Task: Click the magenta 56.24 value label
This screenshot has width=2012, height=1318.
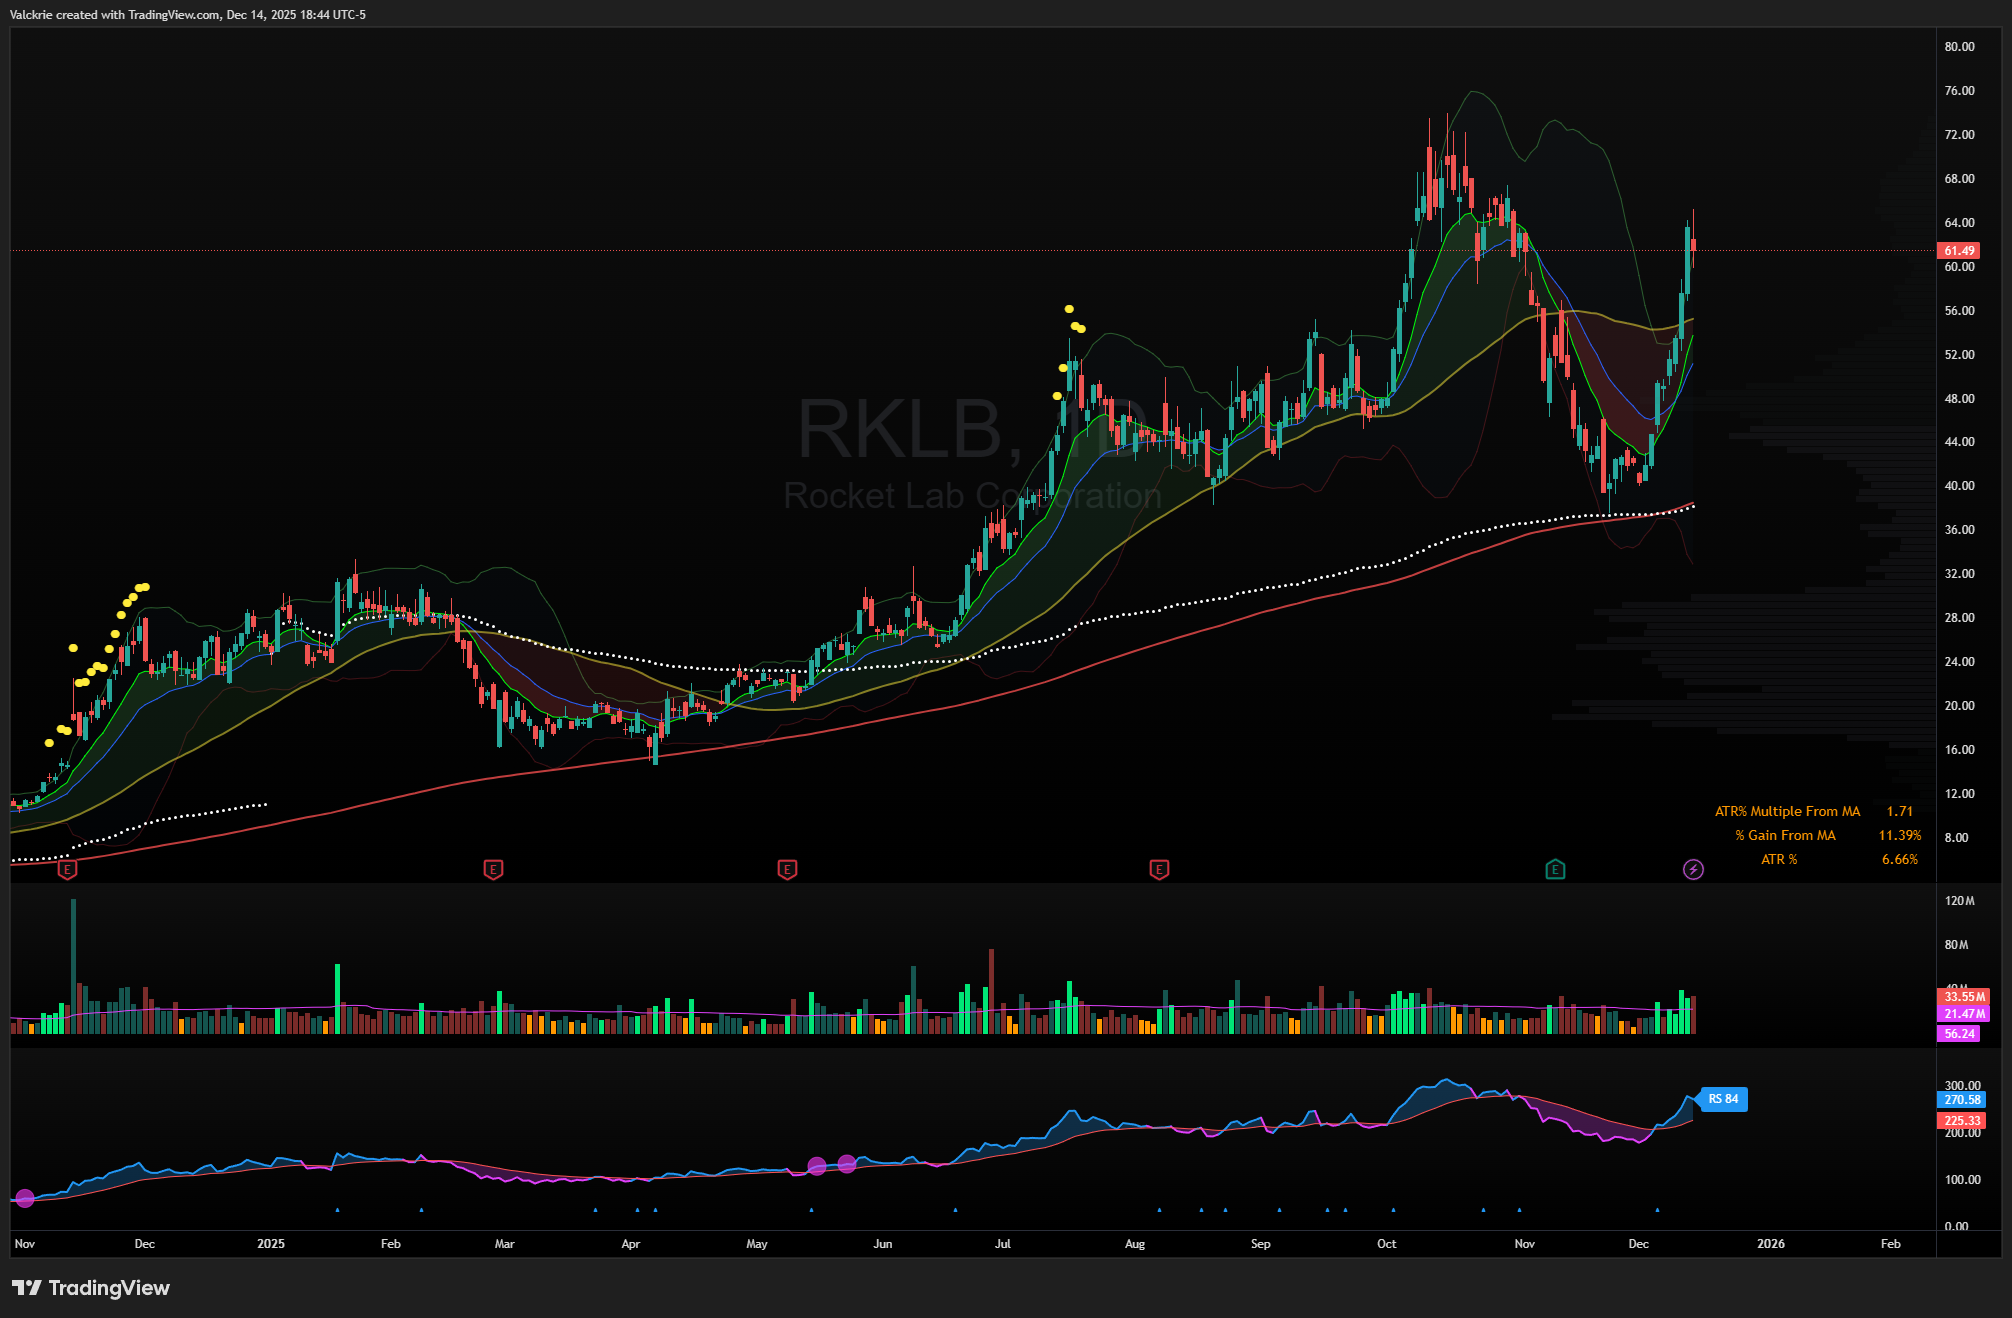Action: pyautogui.click(x=1959, y=1034)
